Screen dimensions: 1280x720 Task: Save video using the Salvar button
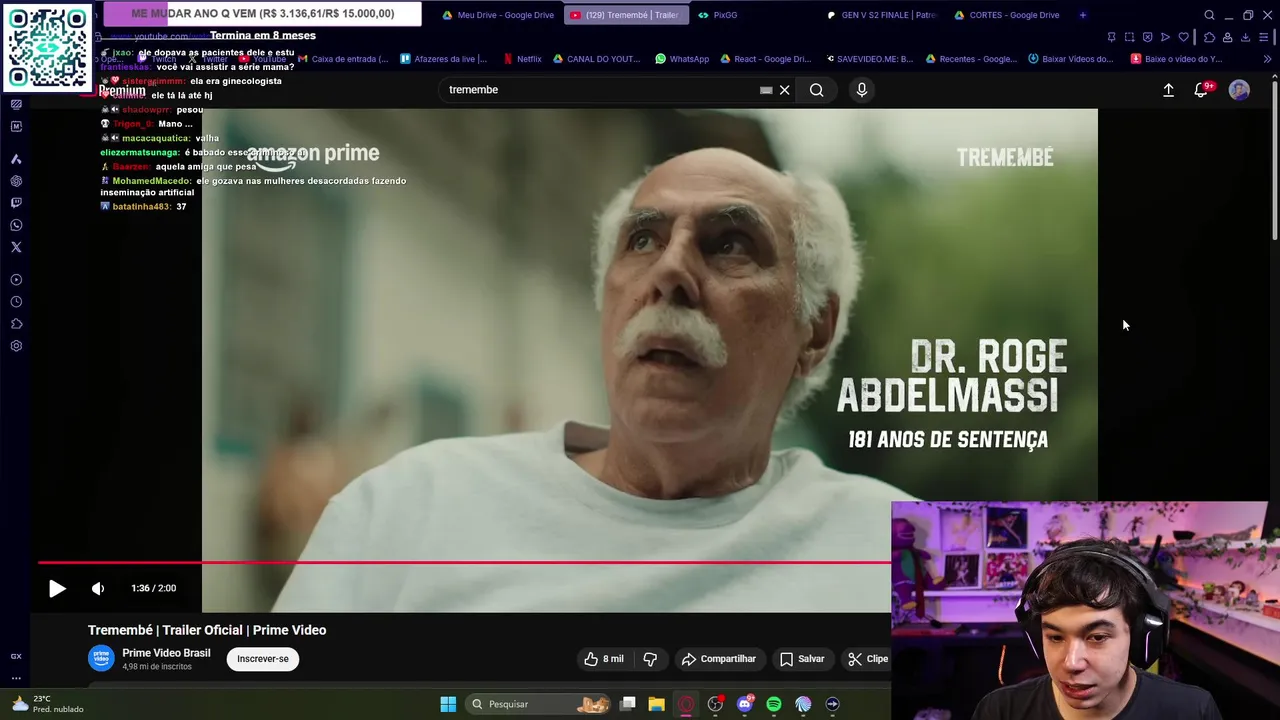click(802, 659)
